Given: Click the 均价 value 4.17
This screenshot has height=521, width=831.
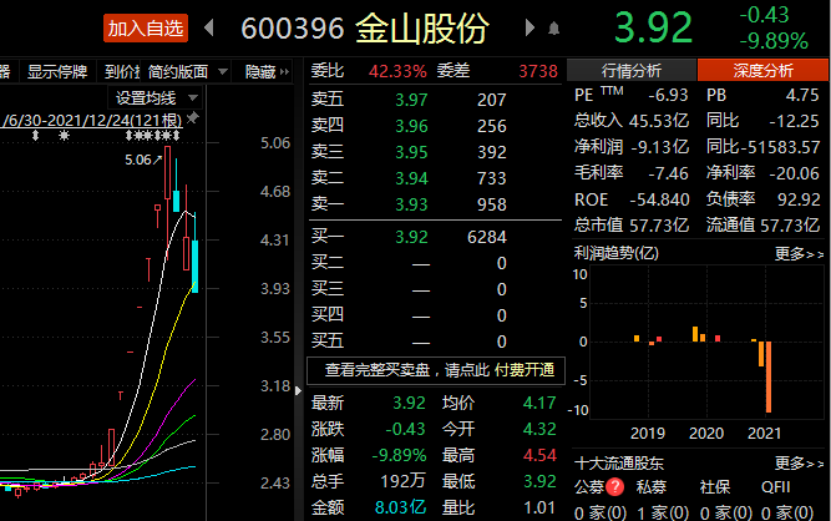Looking at the screenshot, I should click(x=540, y=403).
